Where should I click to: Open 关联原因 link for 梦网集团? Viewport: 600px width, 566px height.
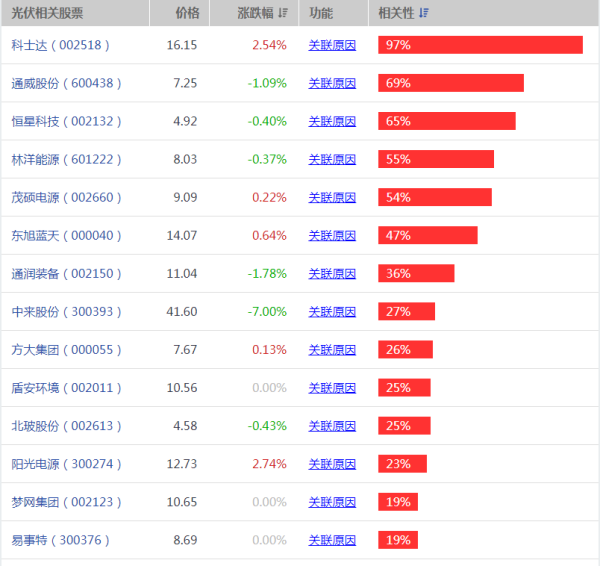tap(332, 502)
